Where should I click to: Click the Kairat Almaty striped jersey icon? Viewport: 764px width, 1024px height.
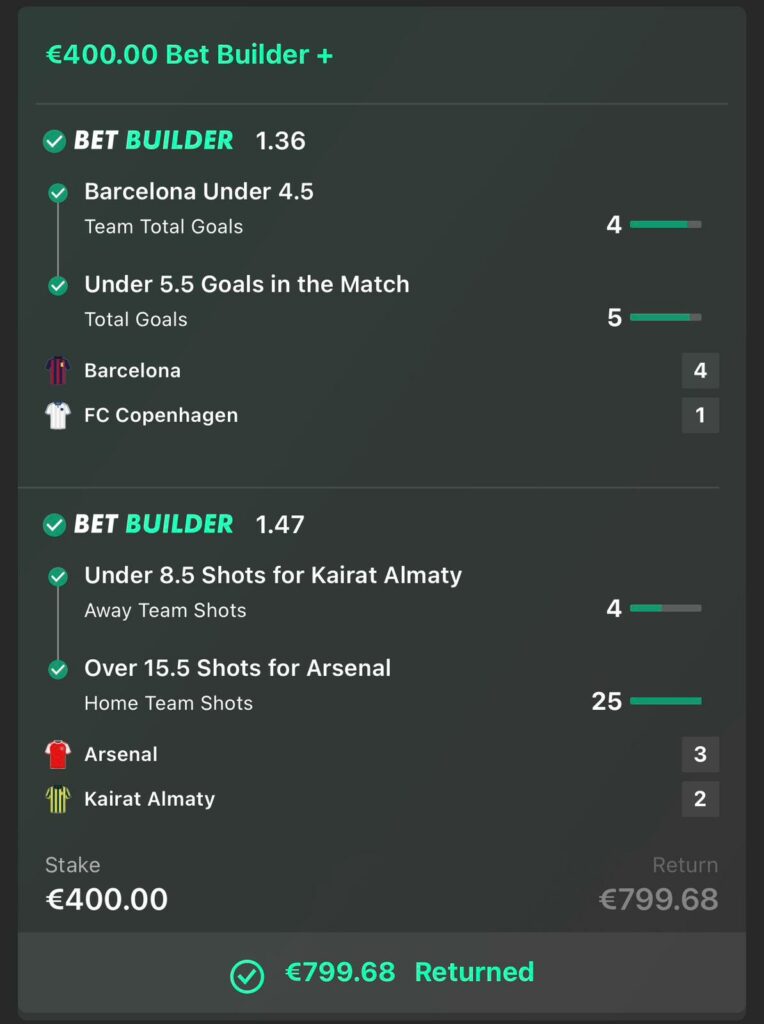(58, 800)
